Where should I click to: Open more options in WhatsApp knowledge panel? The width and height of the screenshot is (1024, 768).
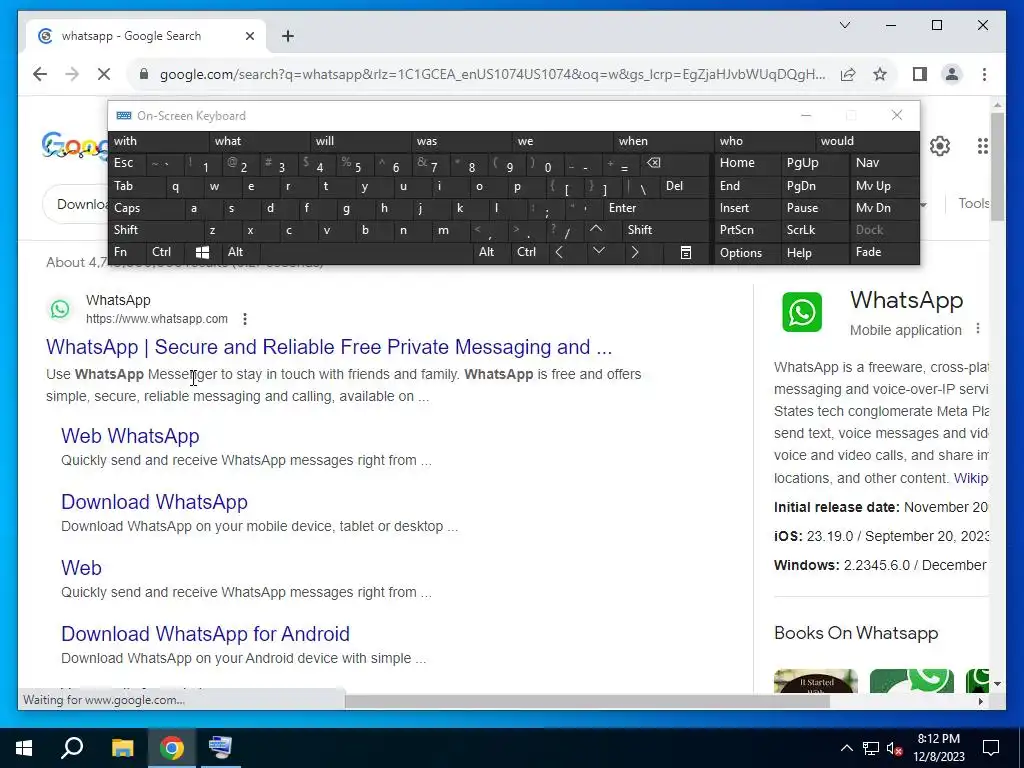(x=978, y=328)
